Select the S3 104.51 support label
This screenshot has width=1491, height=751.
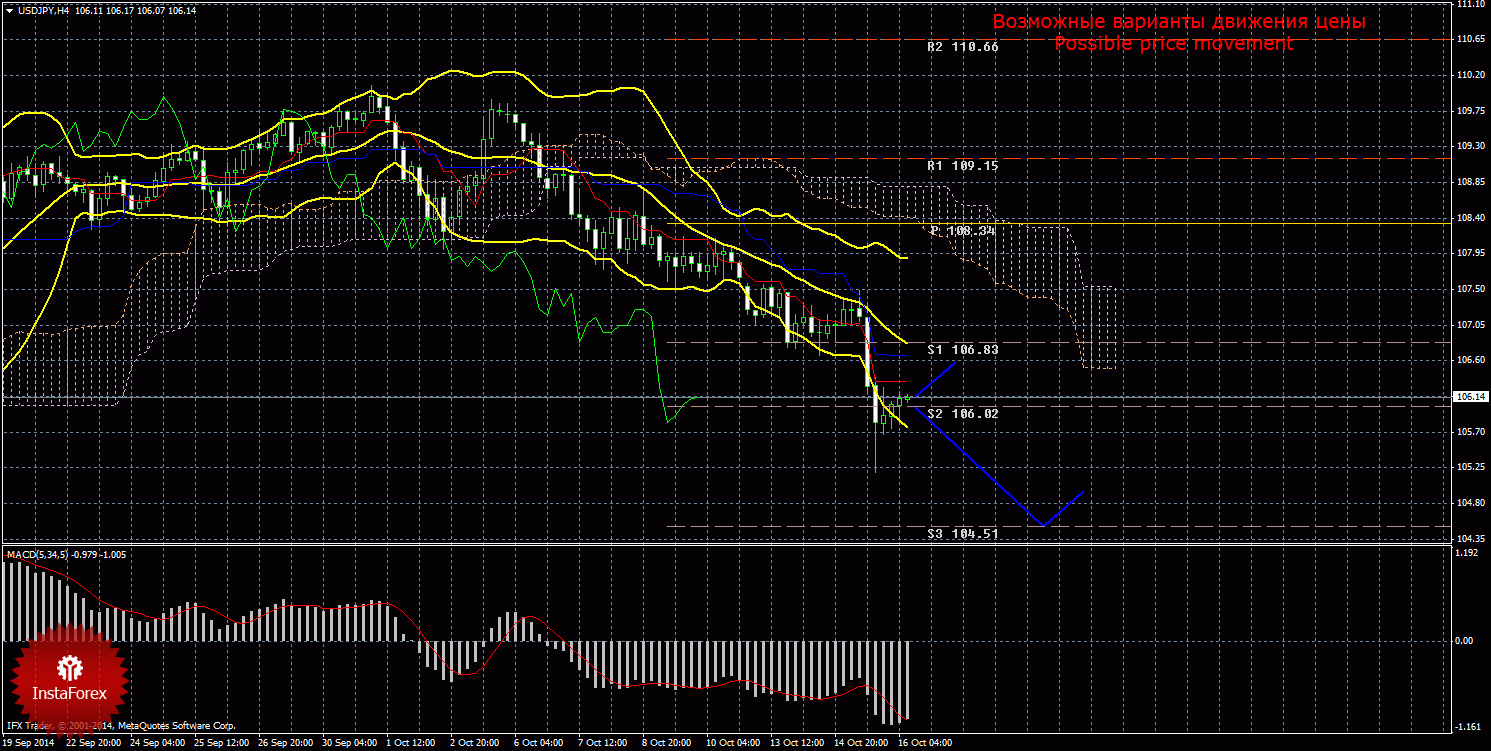click(x=962, y=534)
